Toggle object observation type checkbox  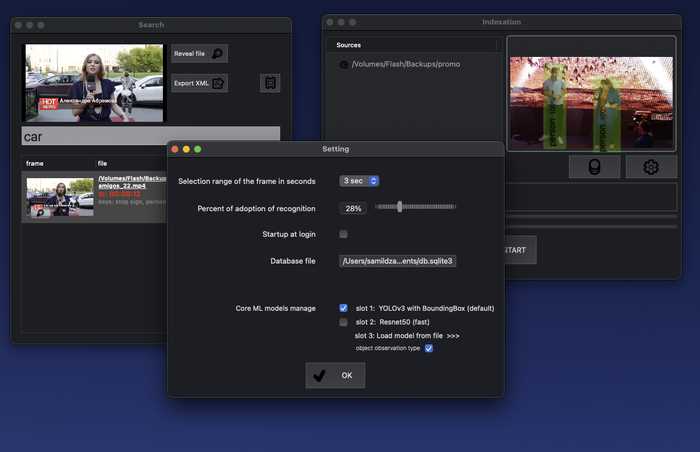429,348
